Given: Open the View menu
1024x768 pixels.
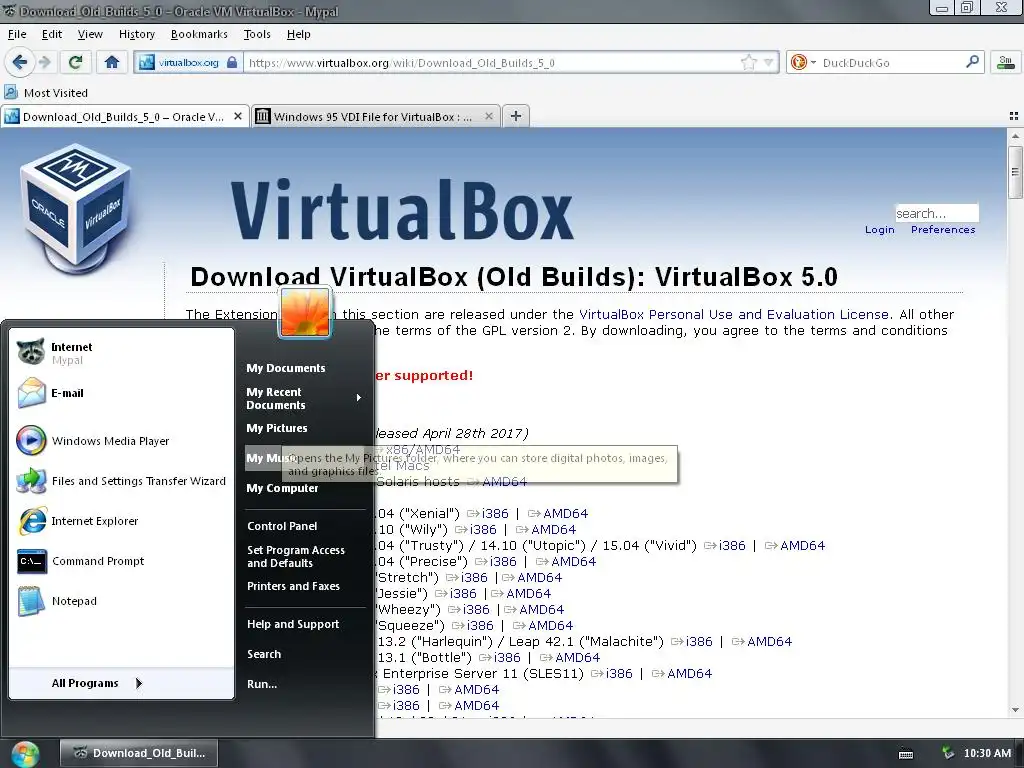Looking at the screenshot, I should coord(90,34).
